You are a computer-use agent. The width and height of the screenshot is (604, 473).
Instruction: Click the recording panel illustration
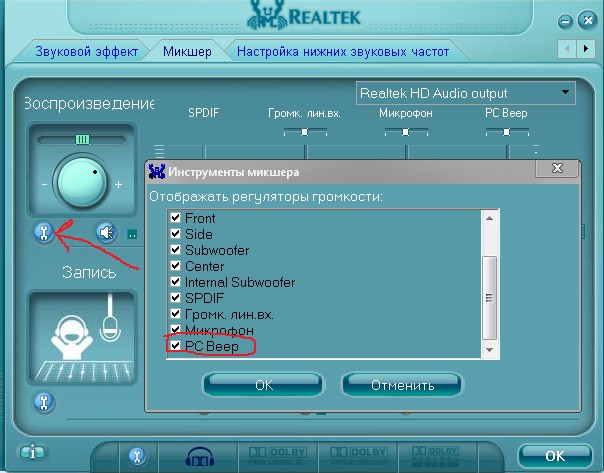pyautogui.click(x=82, y=338)
